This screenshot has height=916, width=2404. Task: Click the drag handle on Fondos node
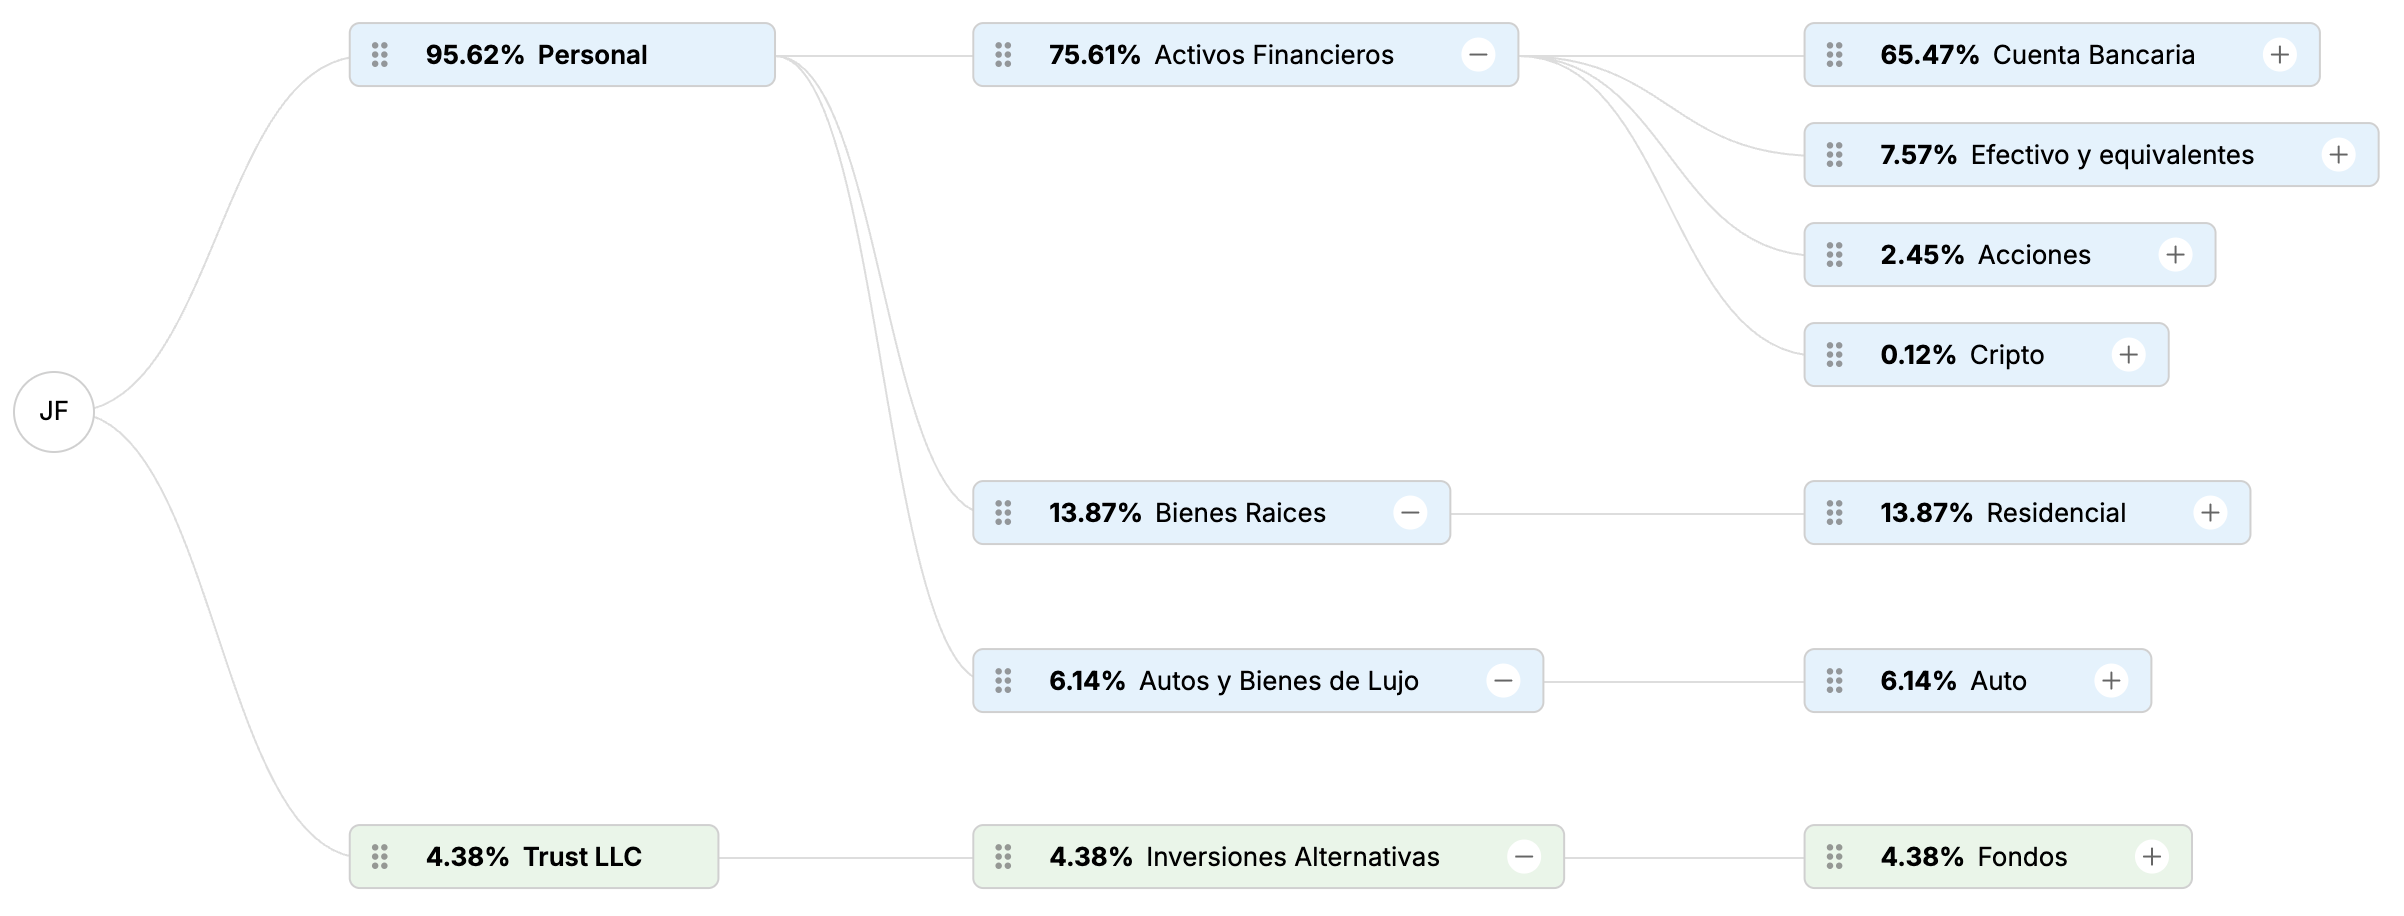coord(1834,857)
